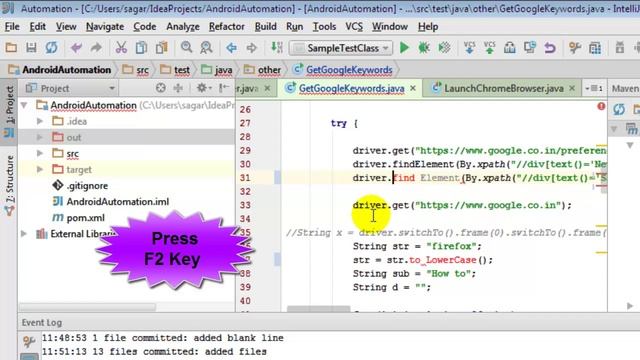Click the red error indicator in editor
The width and height of the screenshot is (640, 360).
tap(601, 106)
